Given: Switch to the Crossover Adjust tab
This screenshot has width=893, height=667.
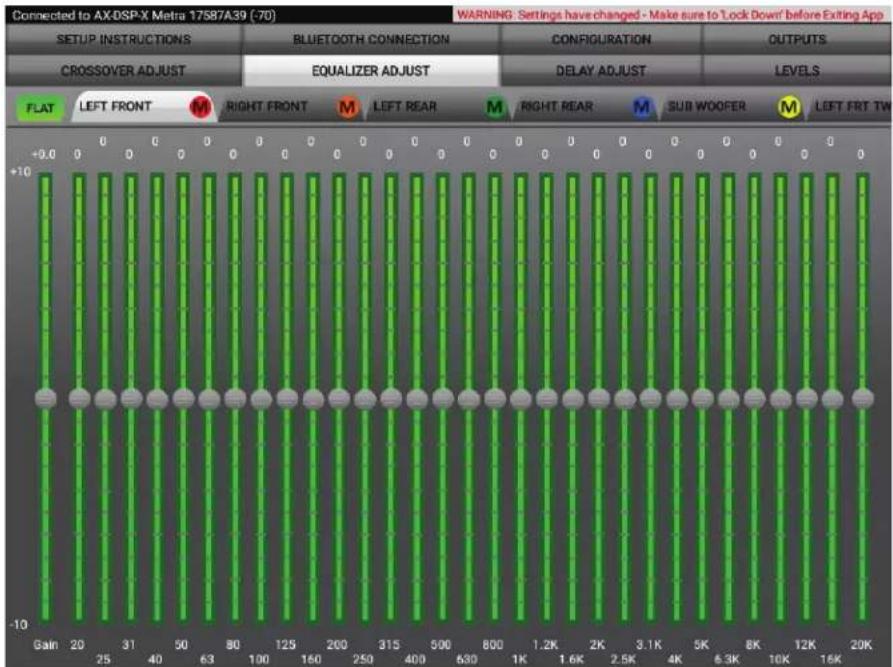Looking at the screenshot, I should [124, 71].
